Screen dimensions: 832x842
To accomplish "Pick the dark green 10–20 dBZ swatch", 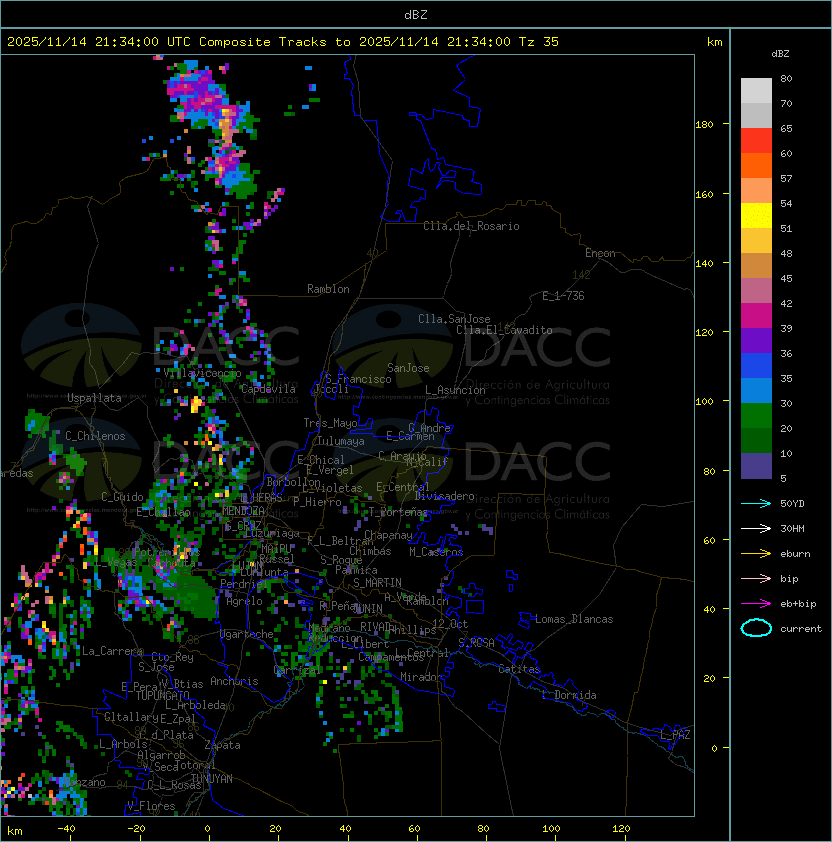I will (756, 440).
